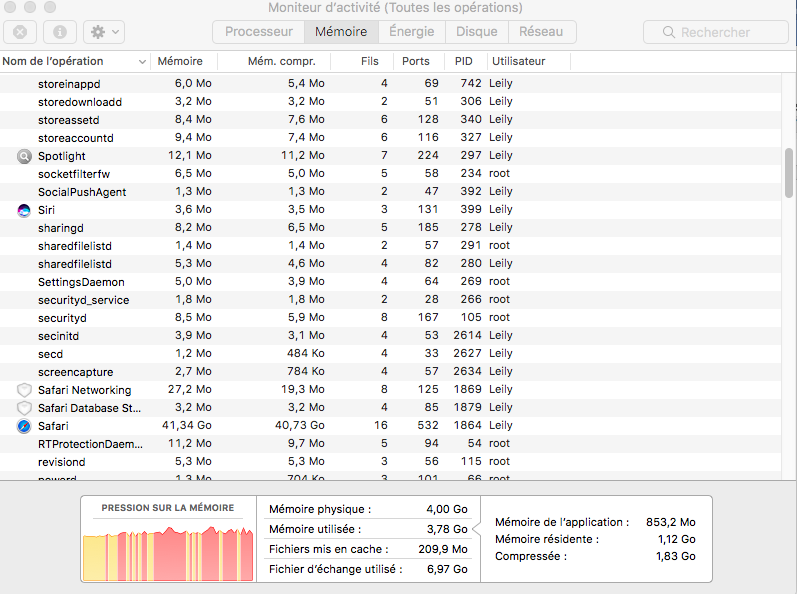Click the stop process (X) toolbar icon
Screen dimensions: 797x594
coord(21,32)
